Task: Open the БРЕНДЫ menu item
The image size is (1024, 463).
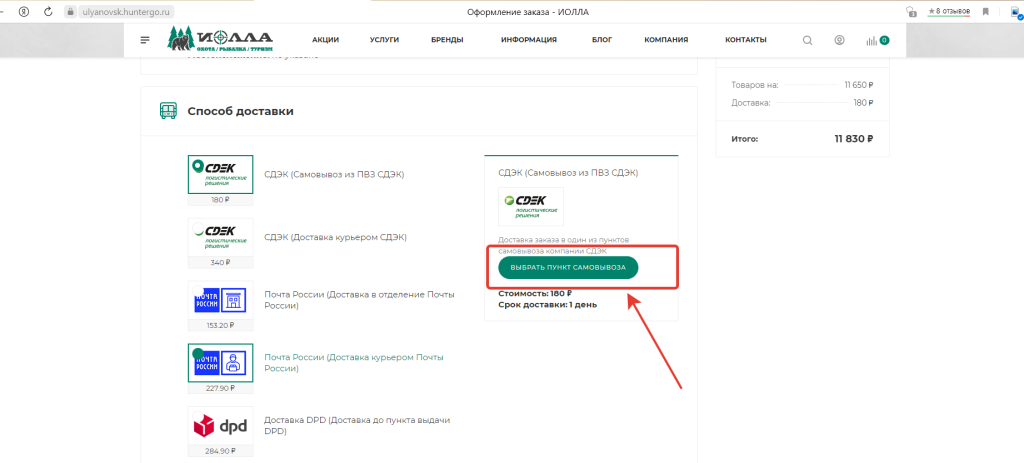Action: pos(447,40)
